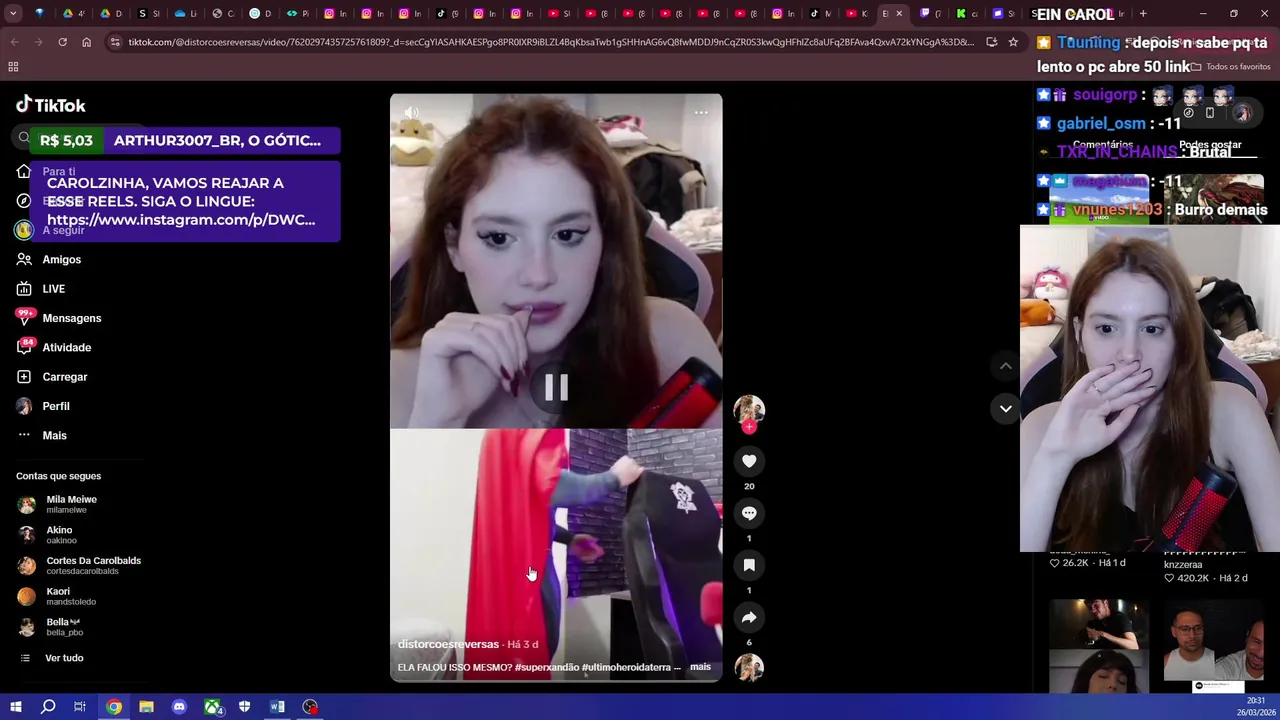Open the creator's profile avatar beside the video

point(749,409)
